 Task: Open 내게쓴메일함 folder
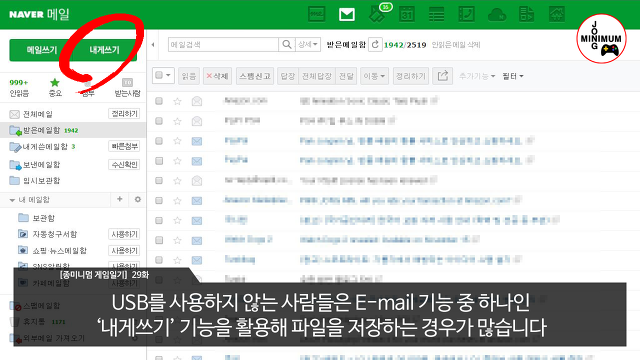point(45,147)
